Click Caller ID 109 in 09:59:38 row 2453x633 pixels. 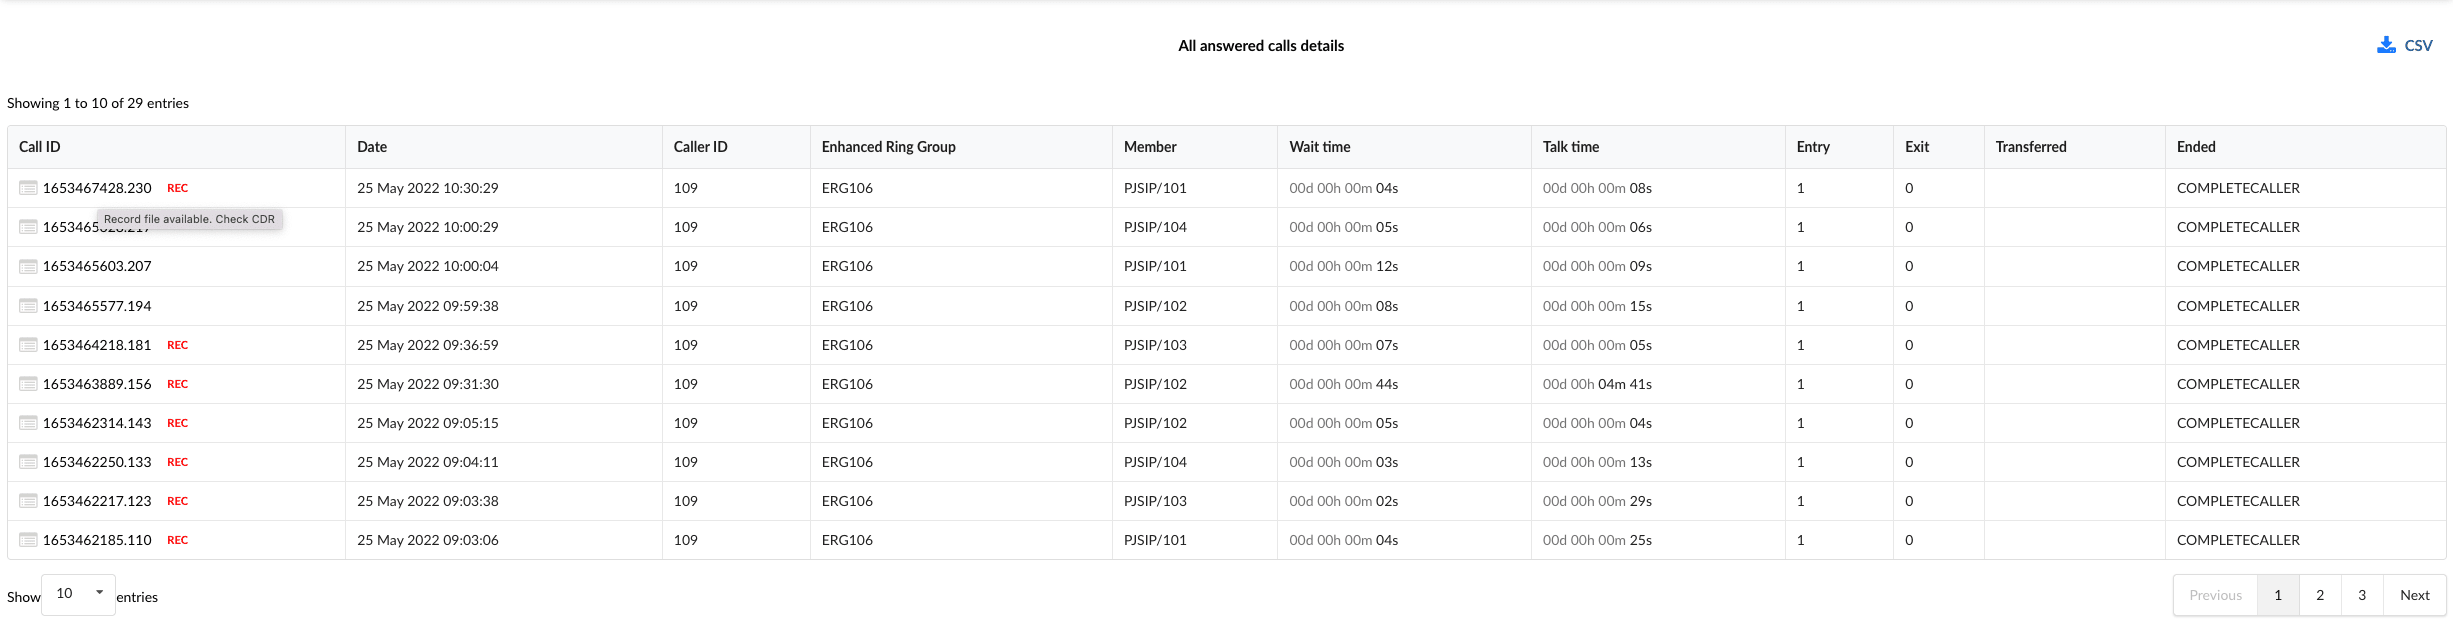point(685,306)
